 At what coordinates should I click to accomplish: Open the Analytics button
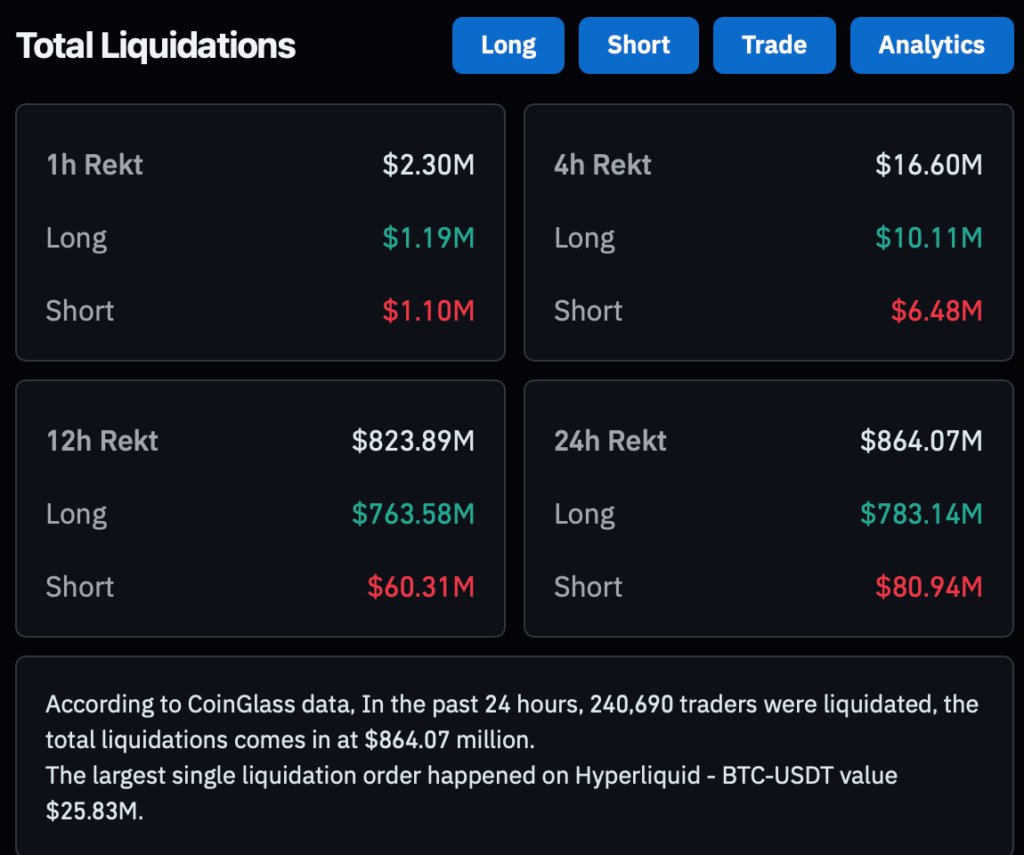[931, 45]
